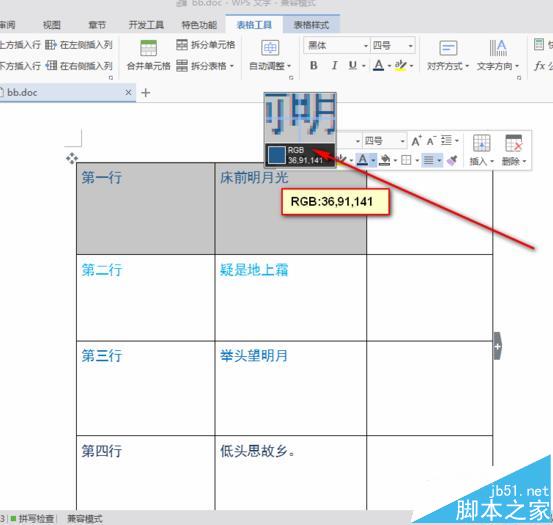The image size is (553, 525).
Task: Open the 表格样式 (Table Styles) tab
Action: point(311,25)
